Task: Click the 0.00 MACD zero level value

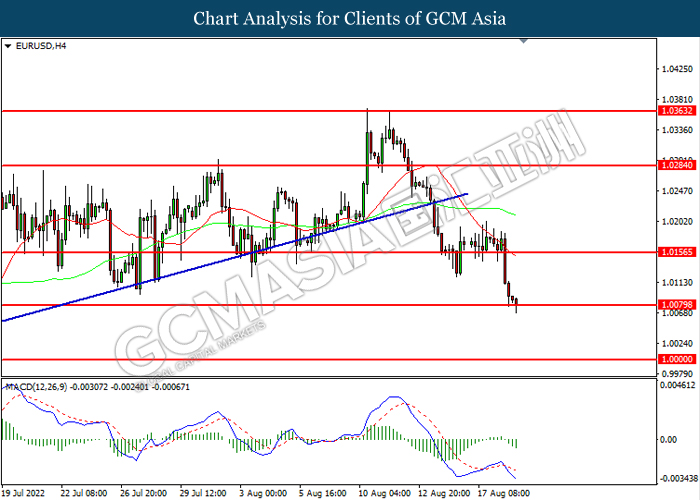Action: pos(668,440)
